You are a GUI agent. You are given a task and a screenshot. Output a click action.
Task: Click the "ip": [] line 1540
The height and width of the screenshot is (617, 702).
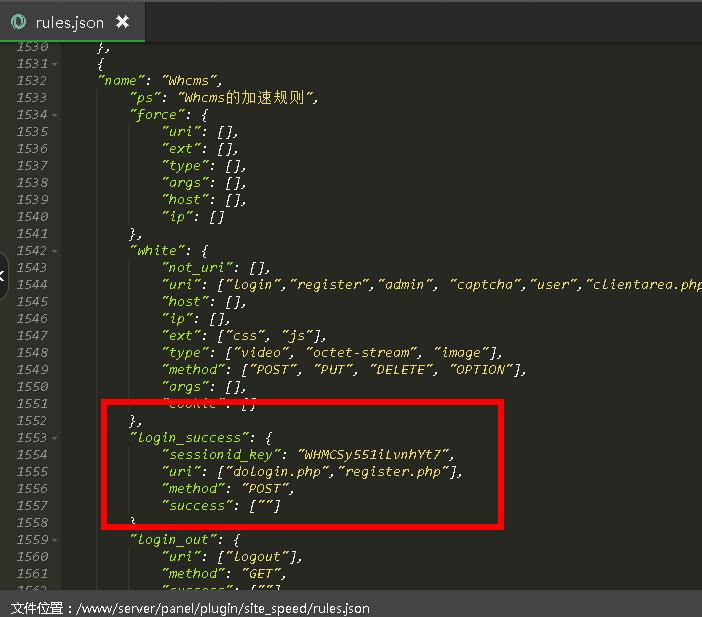pos(193,217)
